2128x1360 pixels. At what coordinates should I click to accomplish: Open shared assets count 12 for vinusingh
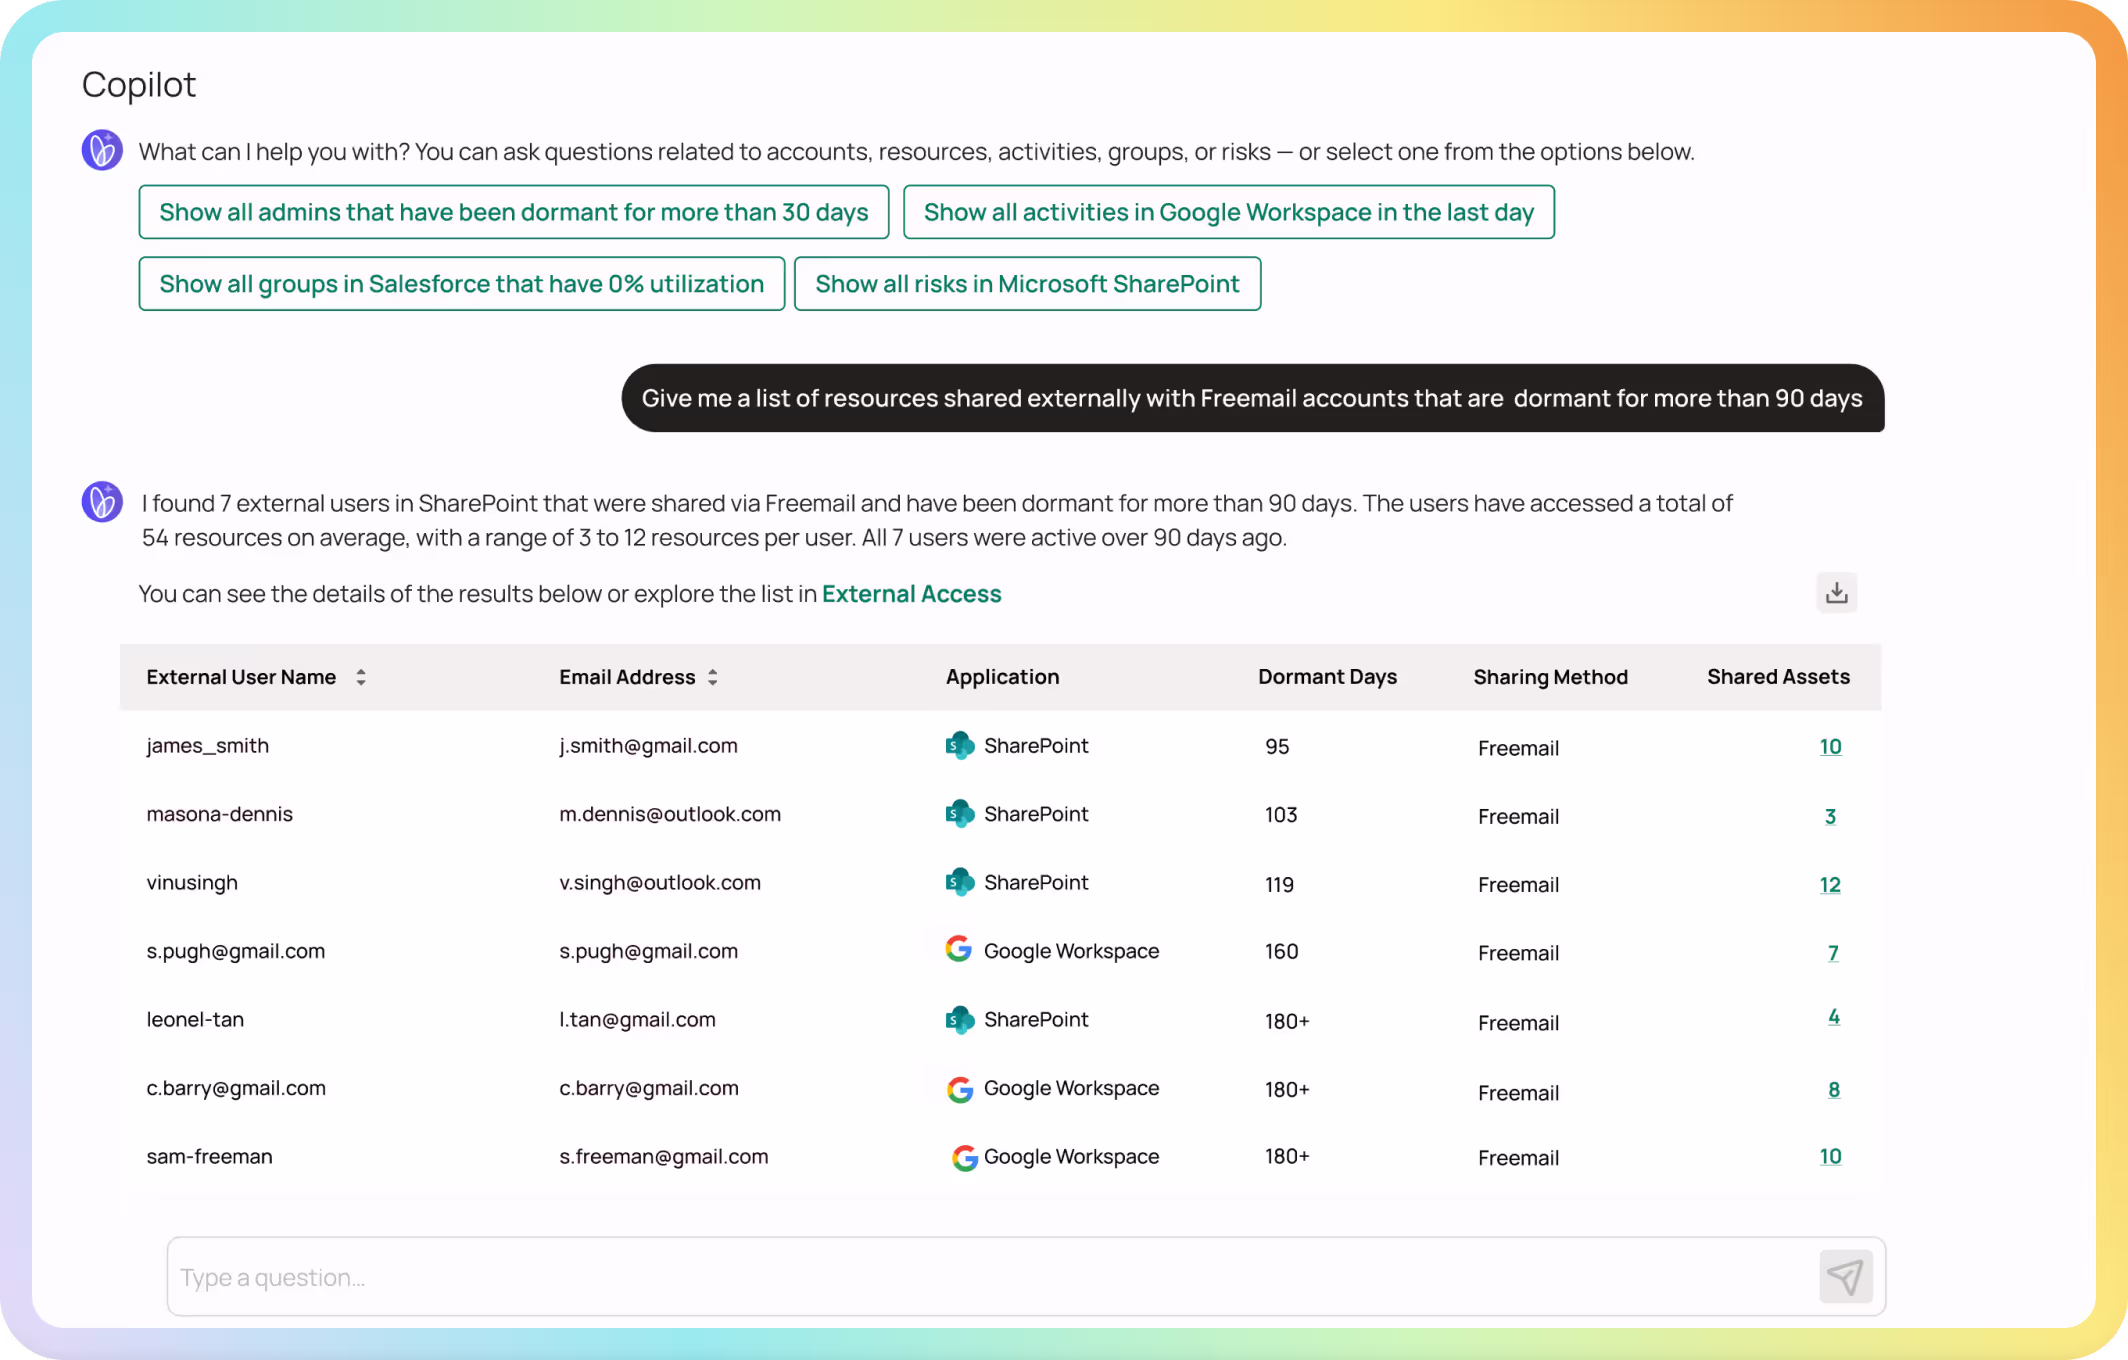[x=1829, y=885]
